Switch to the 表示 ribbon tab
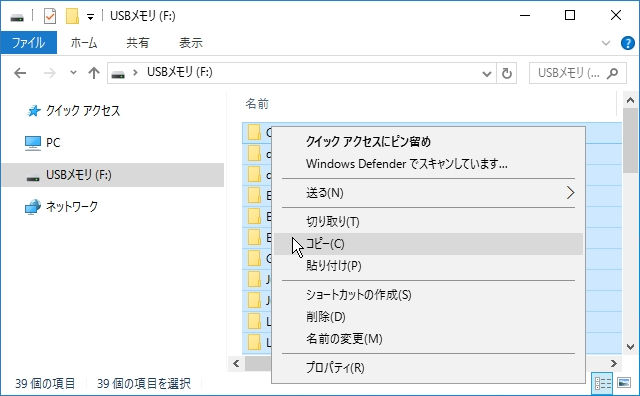 click(x=191, y=42)
